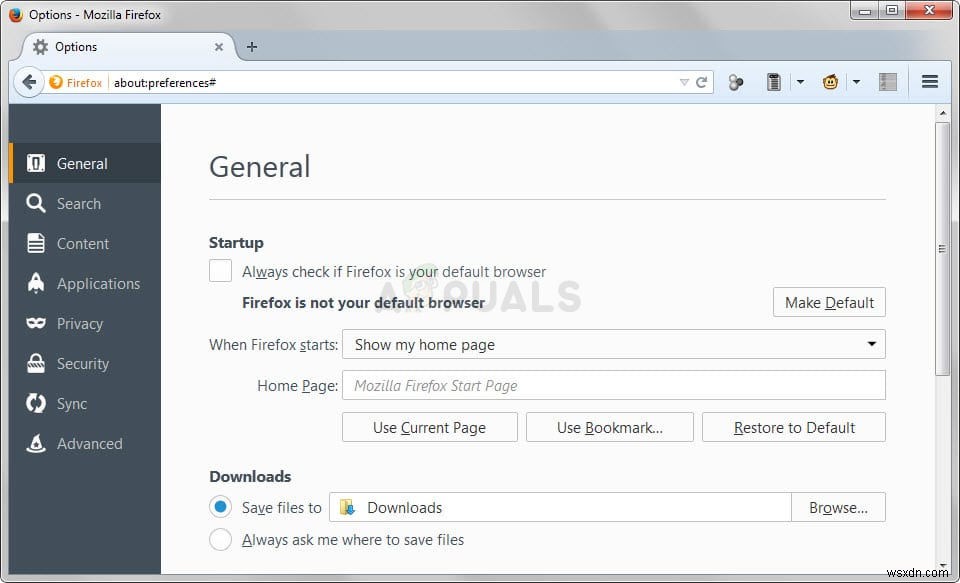Click inside the Home Page field
The height and width of the screenshot is (583, 960).
pos(612,385)
